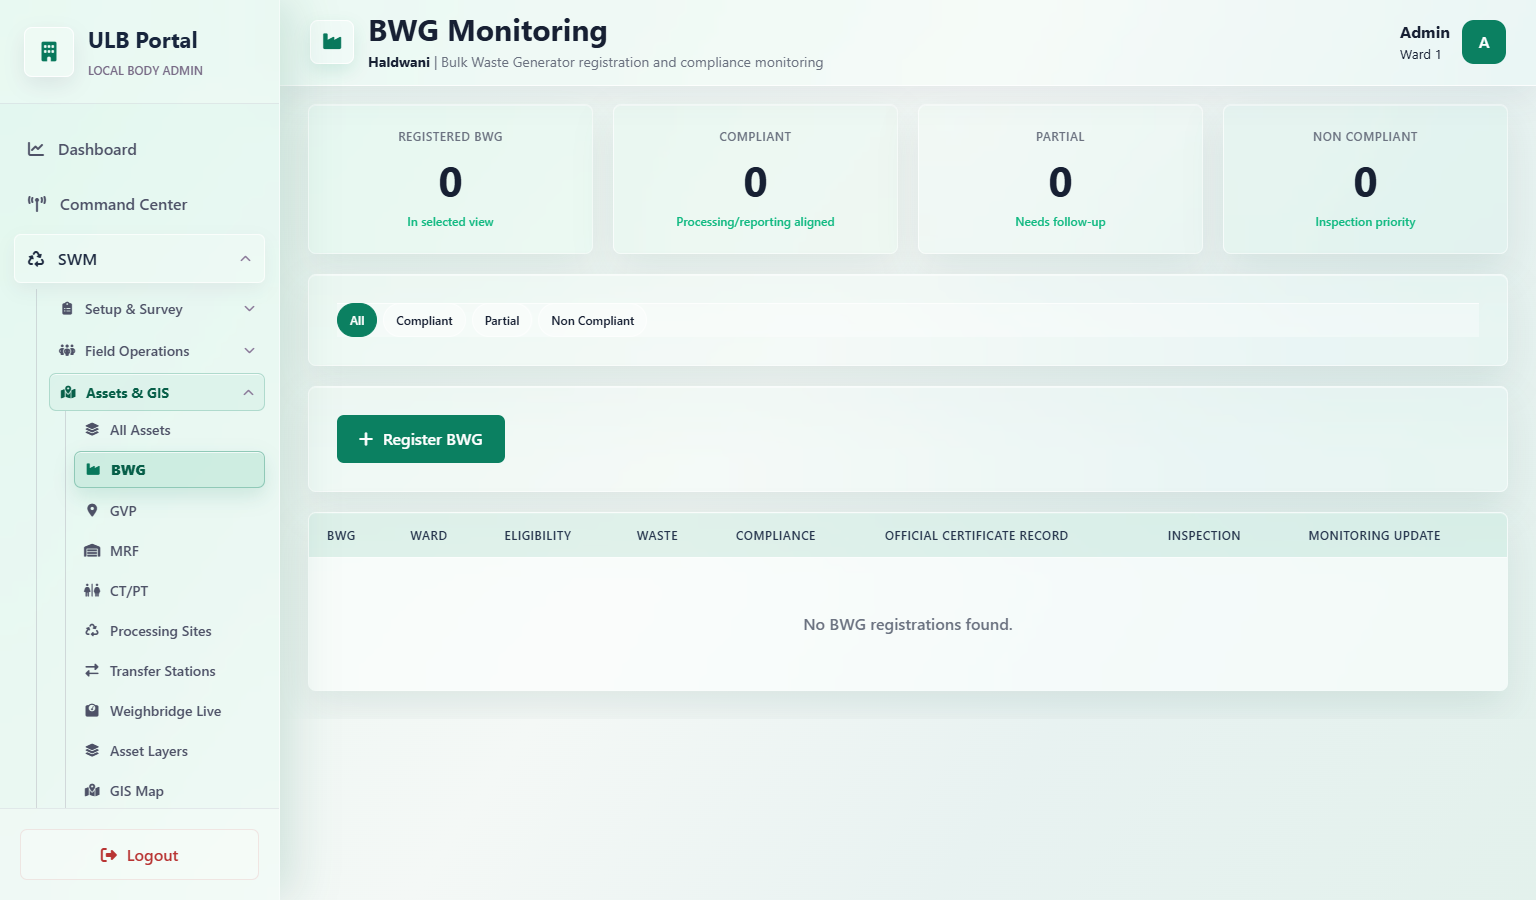
Task: Click the SWM recycle icon
Action: 36,259
